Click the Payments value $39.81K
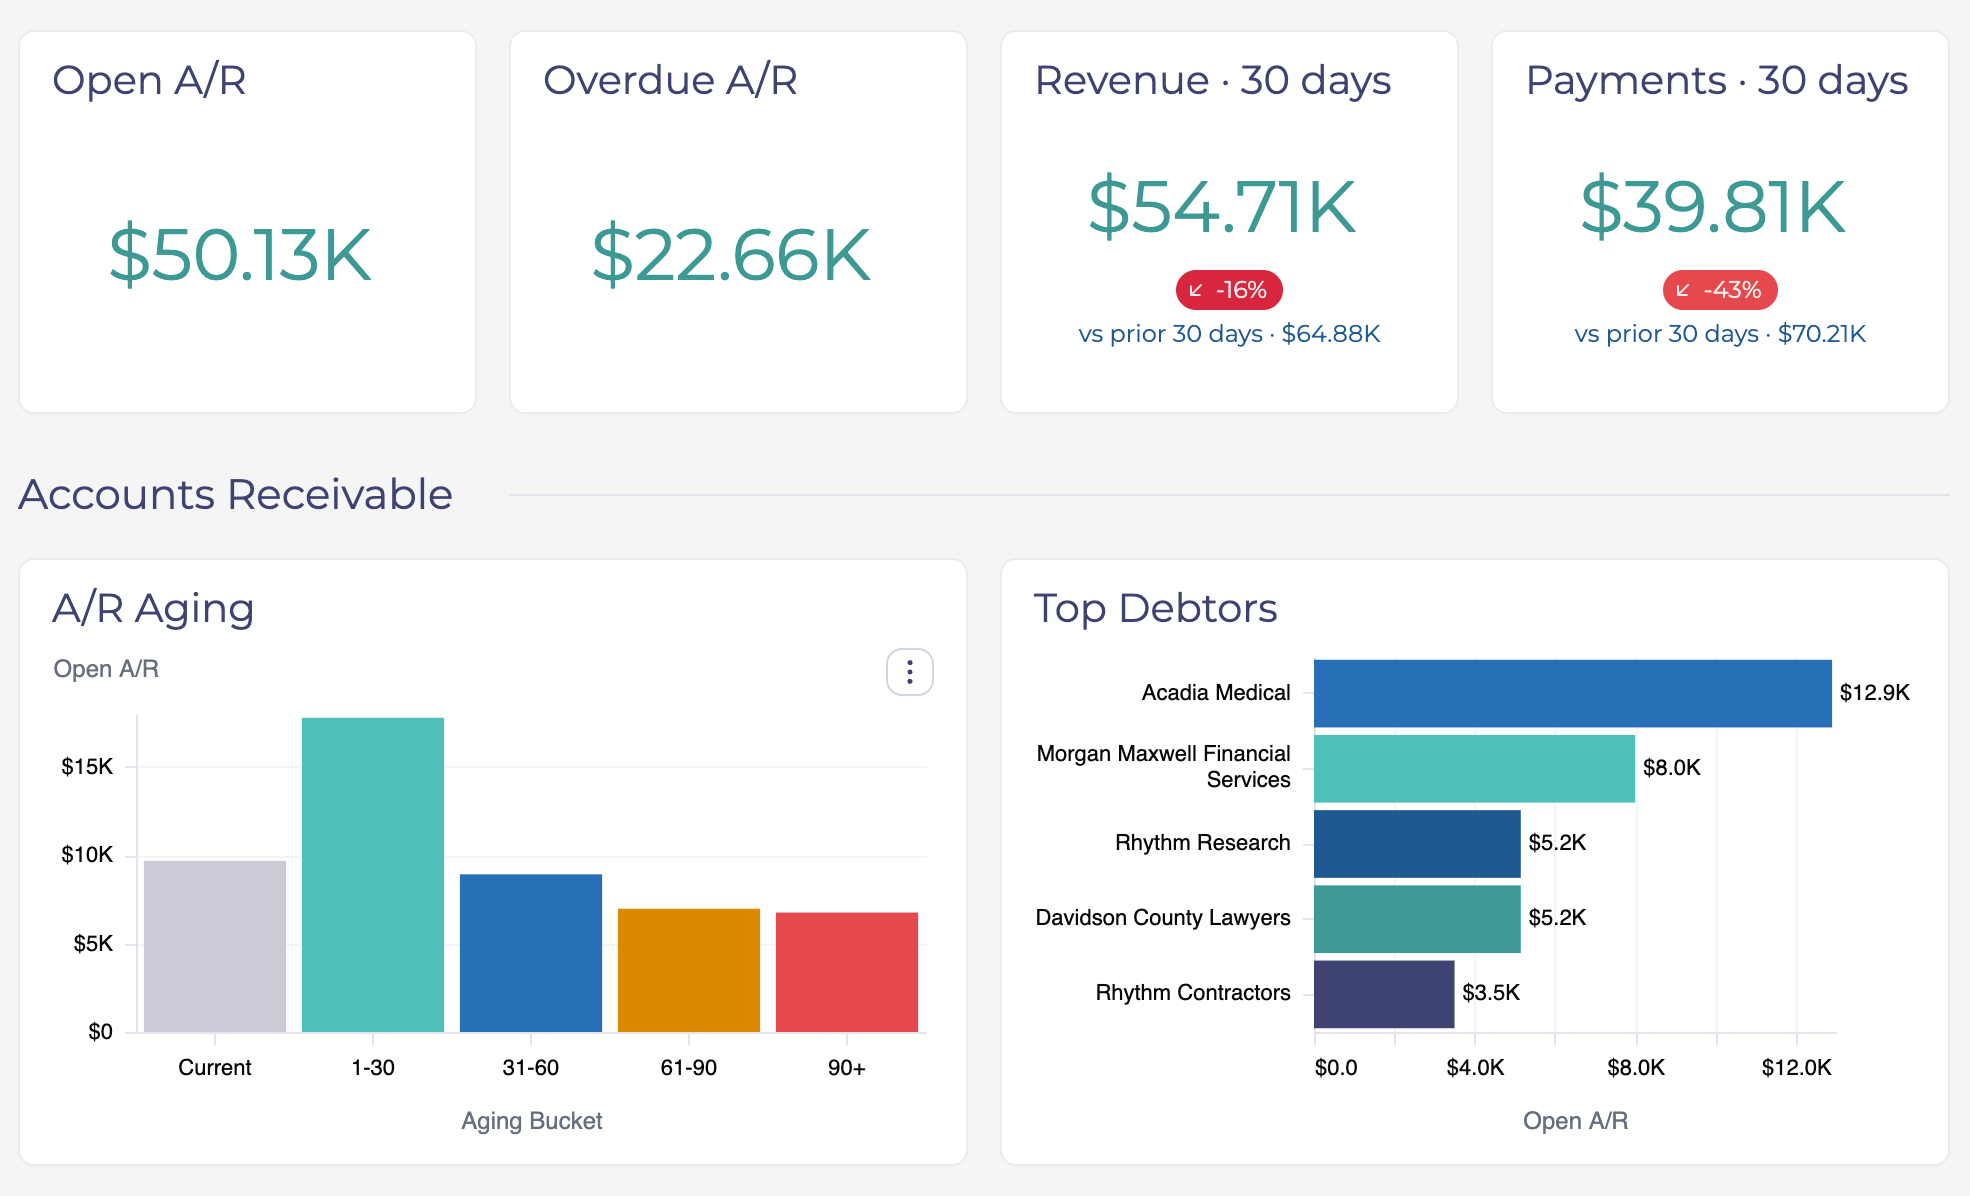The height and width of the screenshot is (1196, 1970). point(1713,207)
